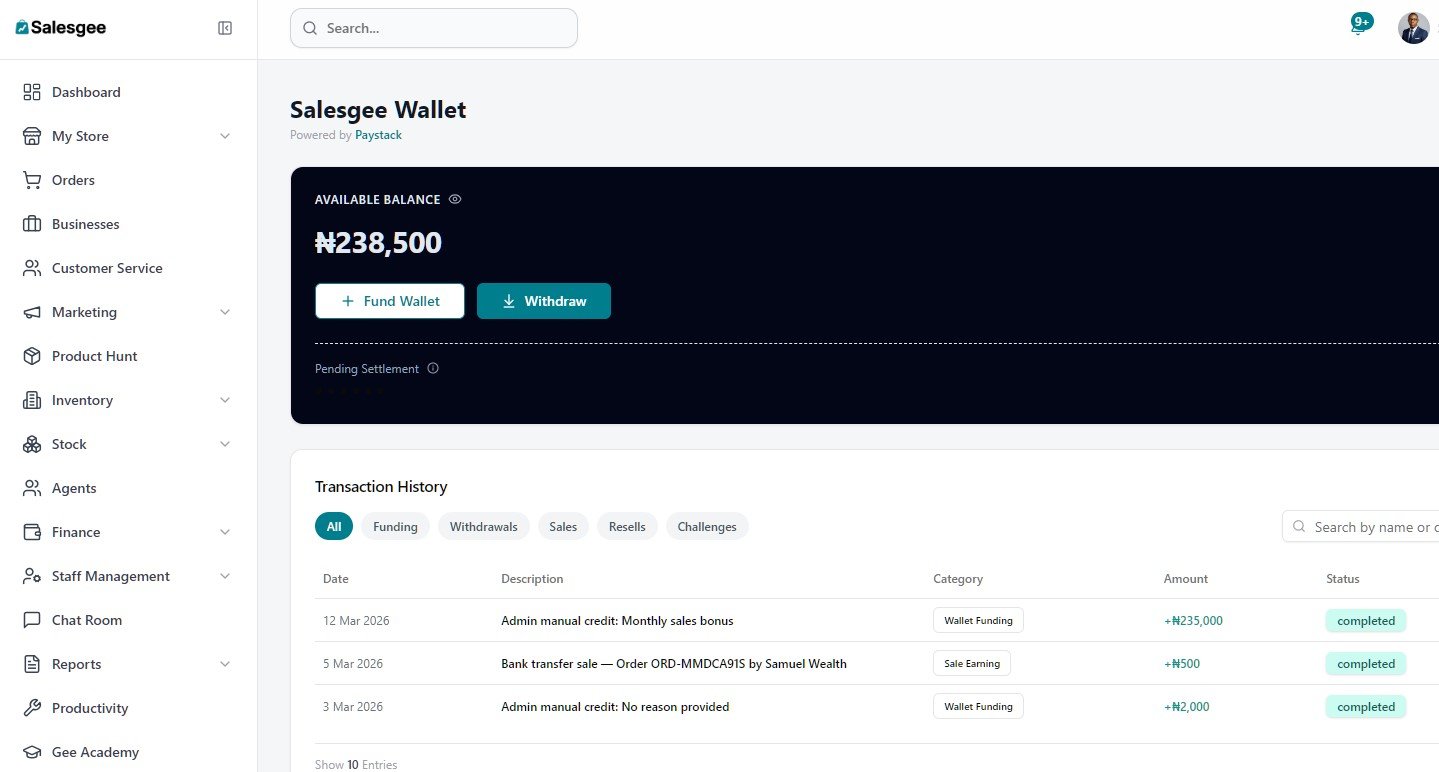Toggle available balance visibility eye icon
1439x772 pixels.
pos(455,199)
